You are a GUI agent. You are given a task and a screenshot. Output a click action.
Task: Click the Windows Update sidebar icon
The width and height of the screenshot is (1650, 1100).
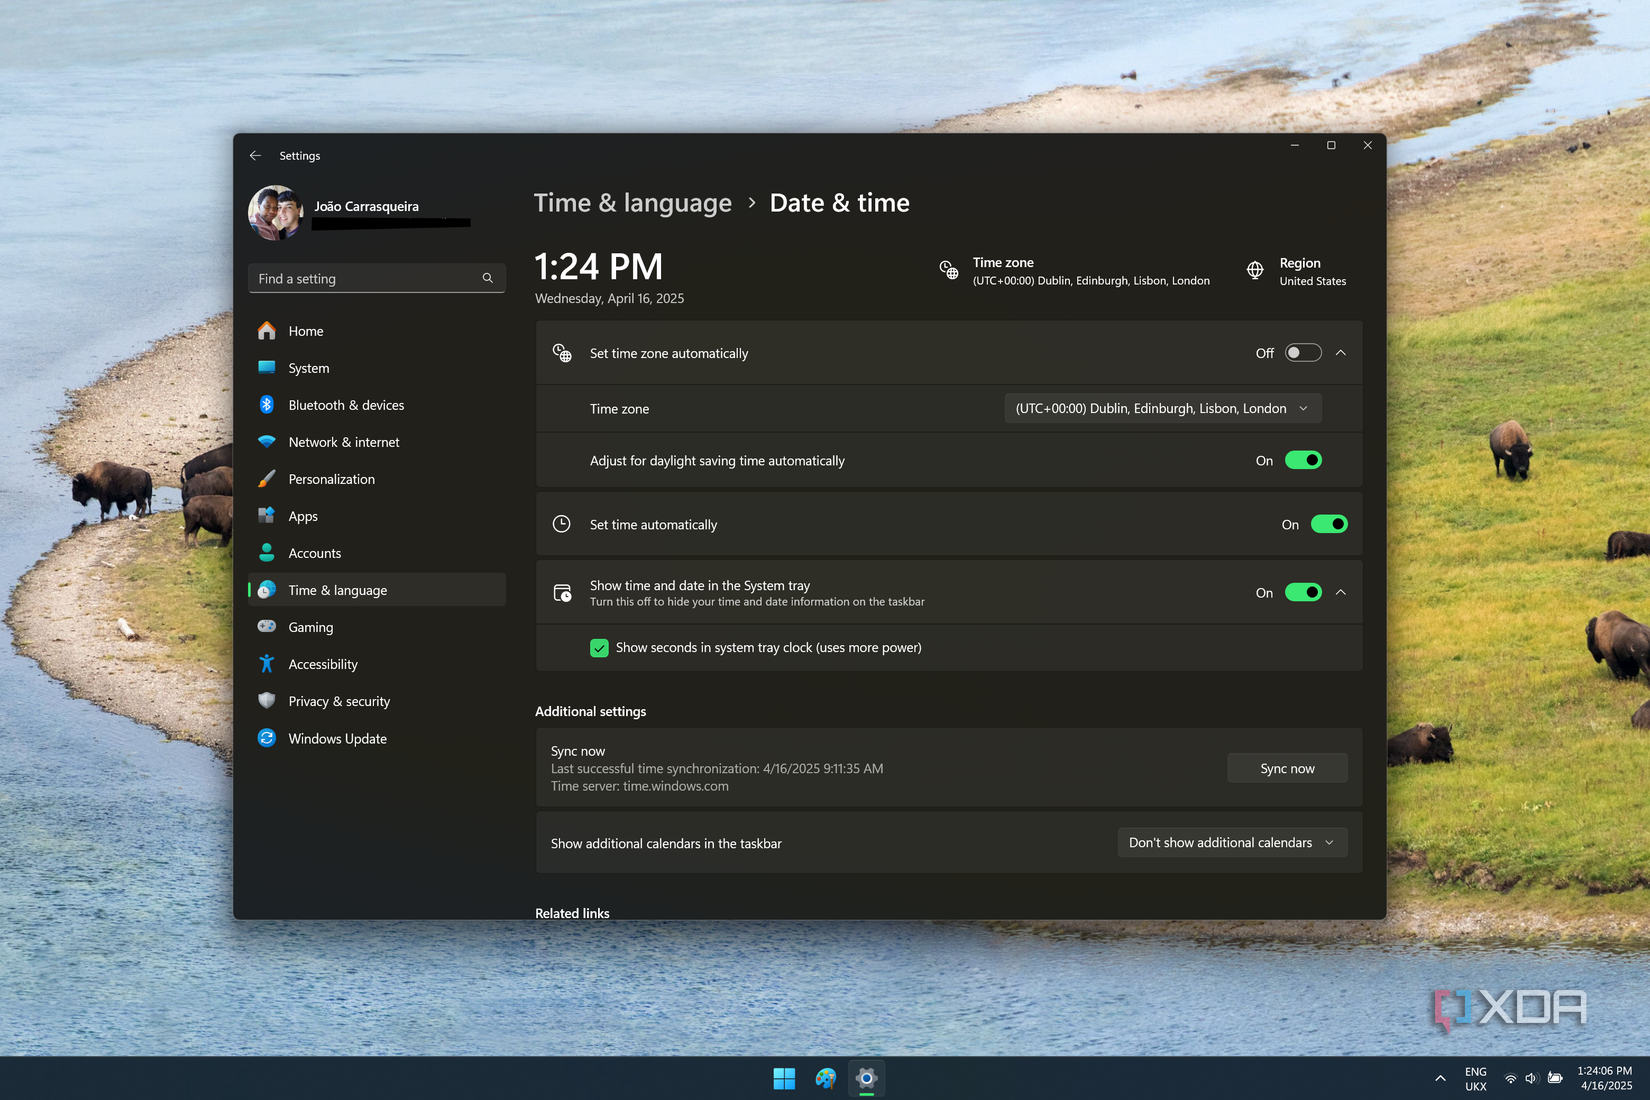267,738
